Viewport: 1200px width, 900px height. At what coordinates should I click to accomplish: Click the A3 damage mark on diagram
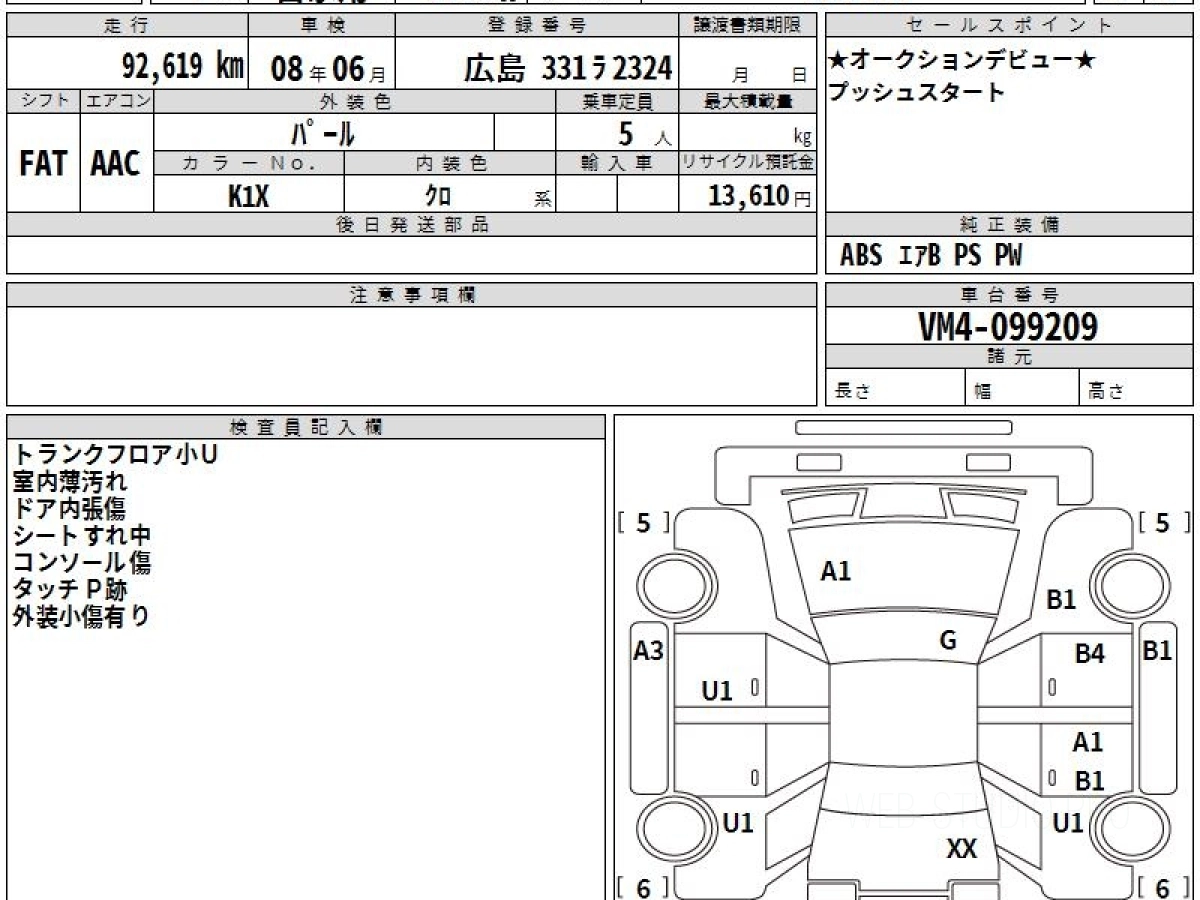649,652
